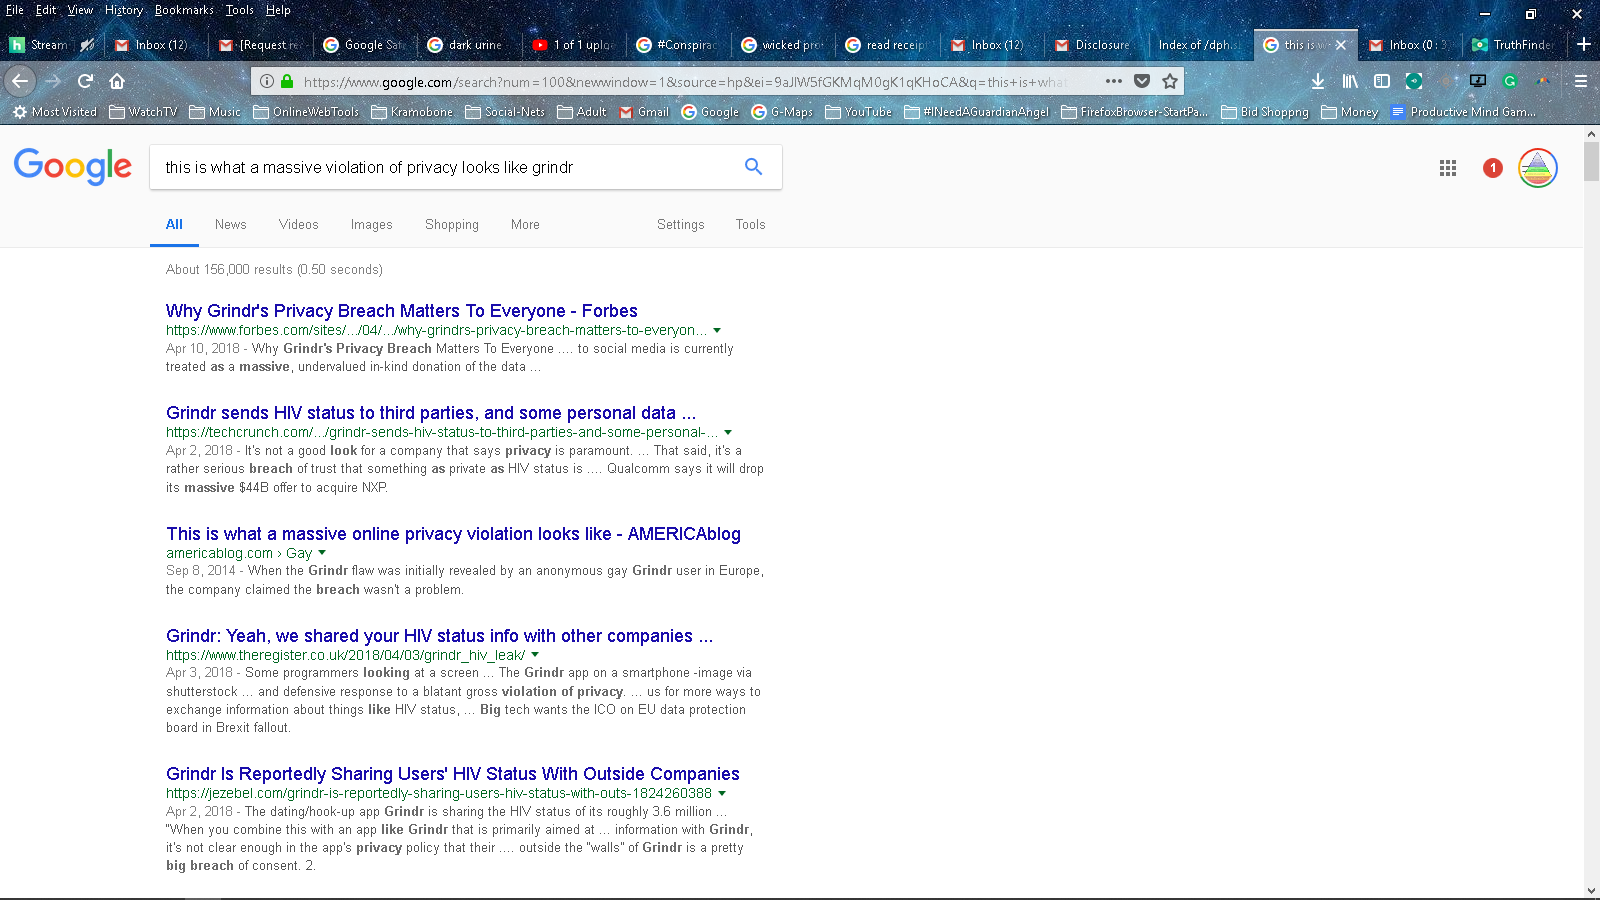Switch to the TruthFinder browser tab
The height and width of the screenshot is (900, 1600).
(1513, 45)
